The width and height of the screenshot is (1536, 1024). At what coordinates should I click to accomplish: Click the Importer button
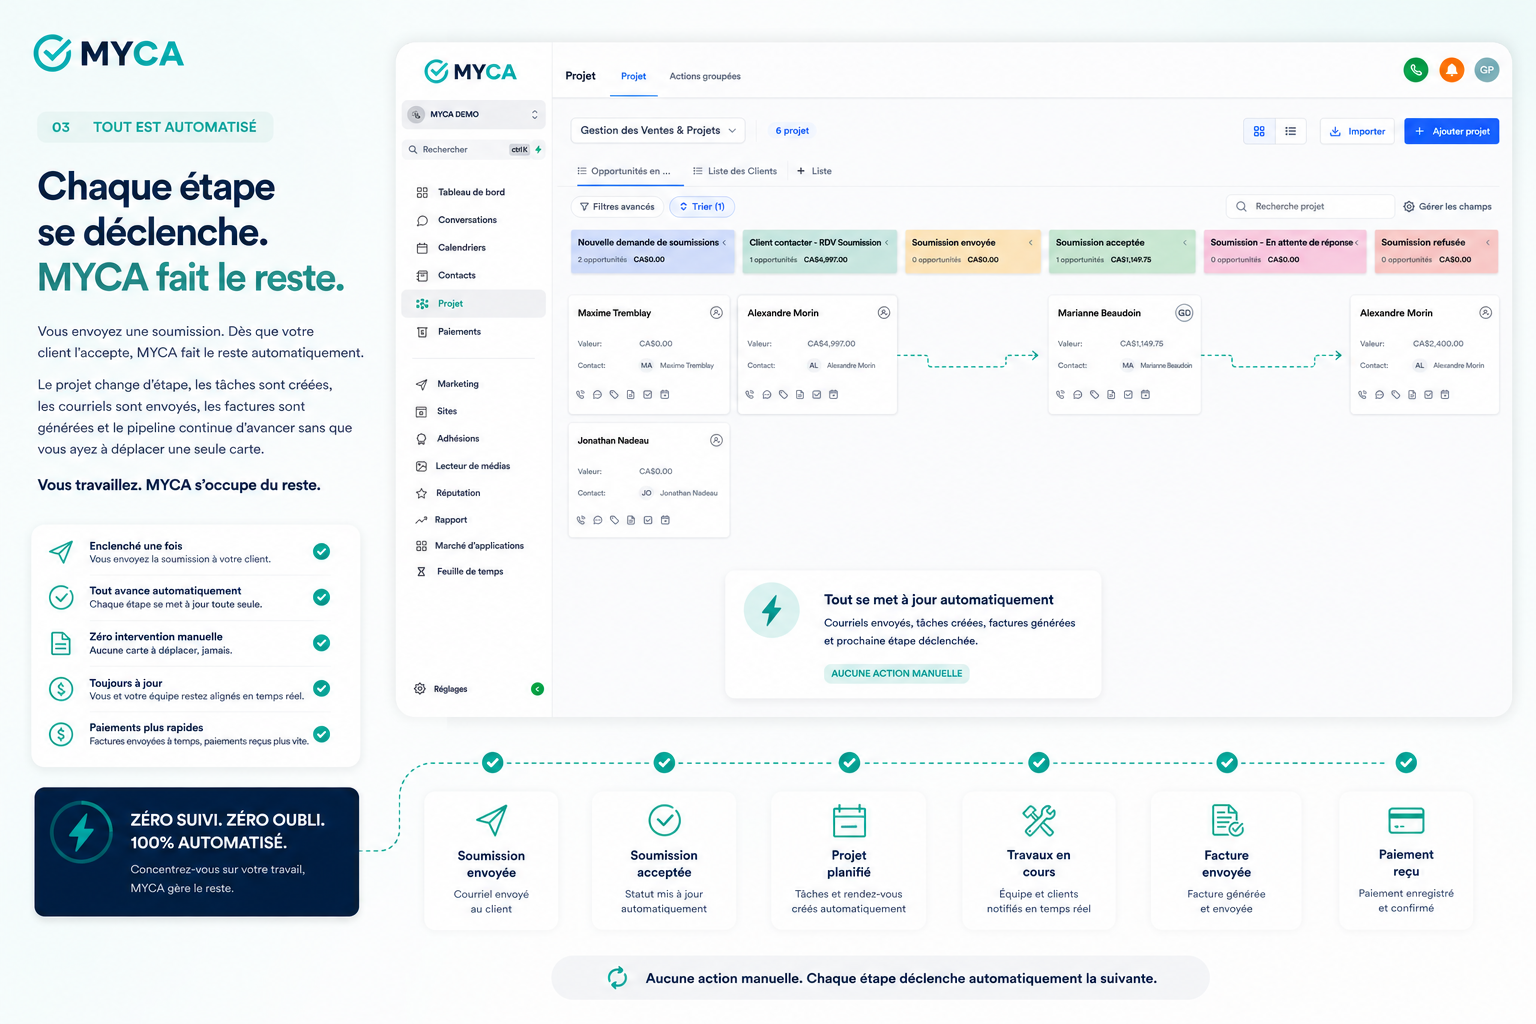click(1357, 131)
